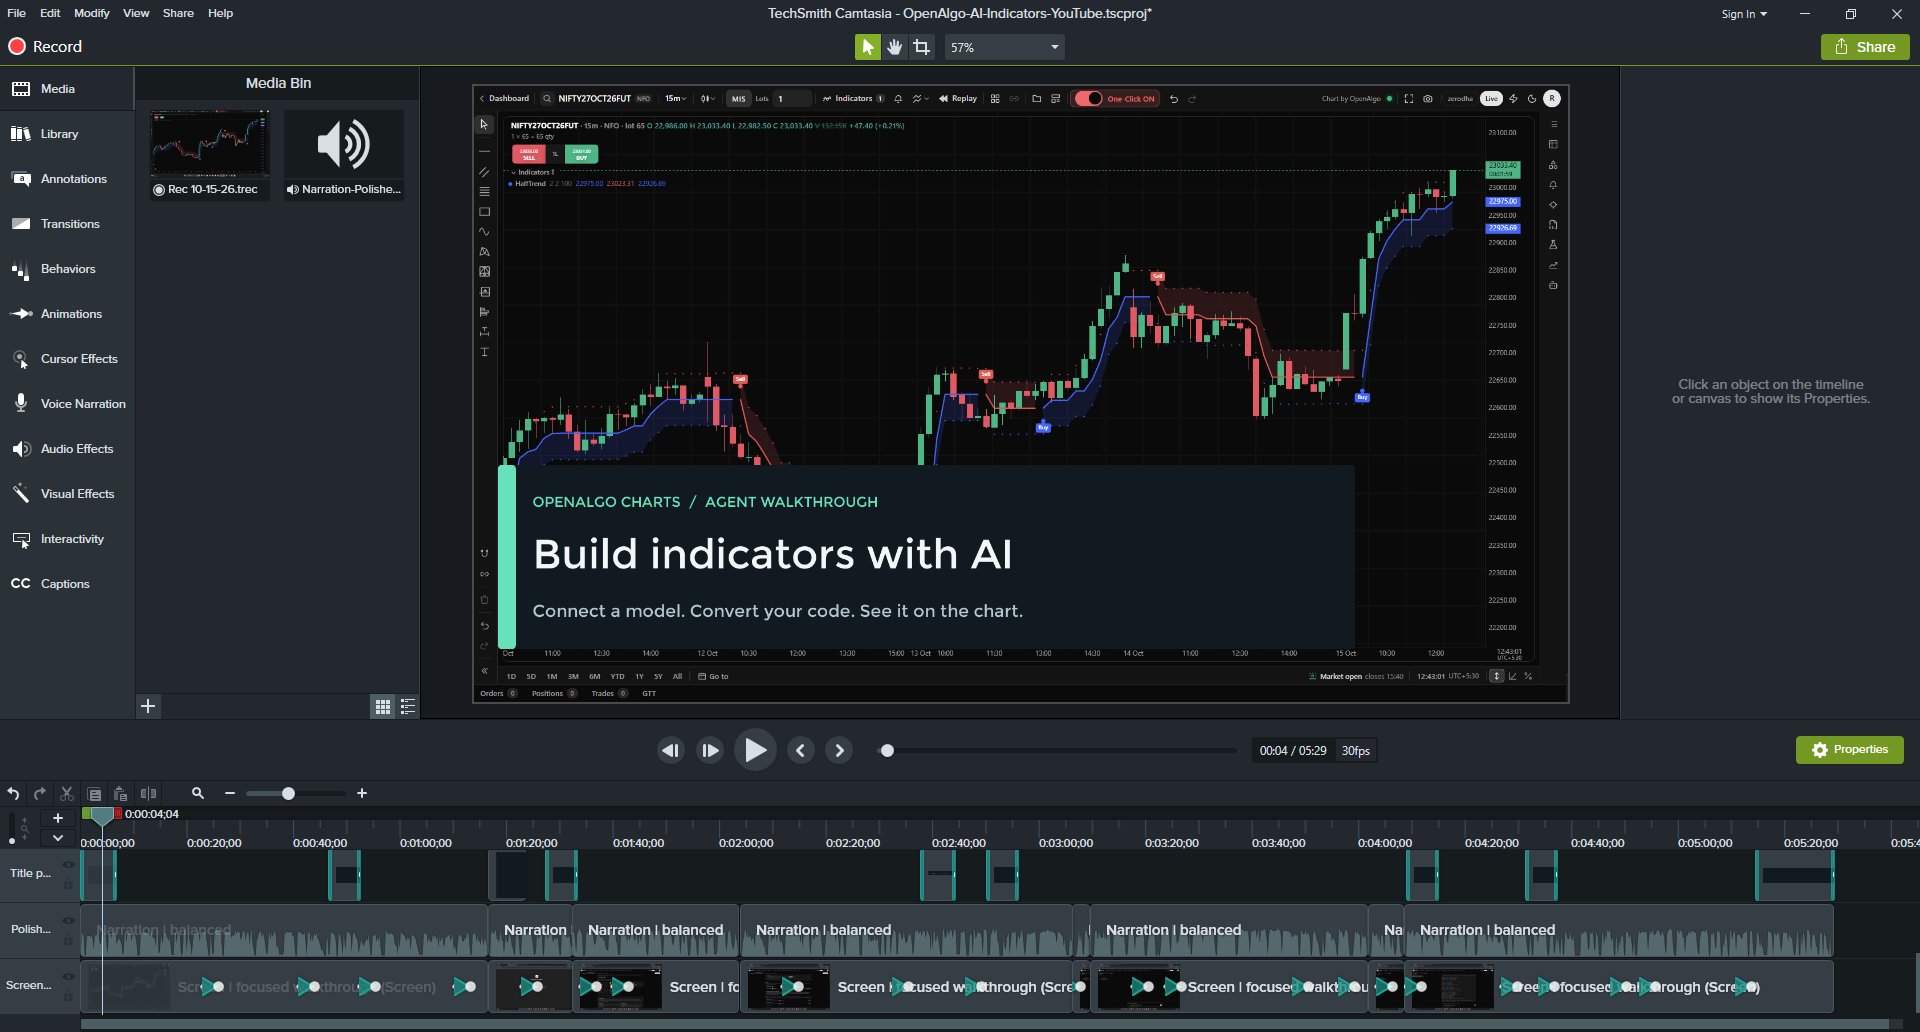The height and width of the screenshot is (1032, 1920).
Task: Click the playback scrubber handle
Action: point(887,751)
